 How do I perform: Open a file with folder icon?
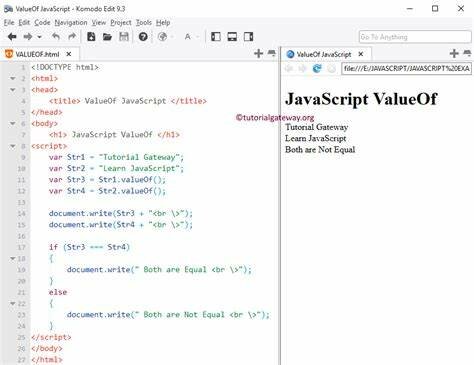click(x=107, y=37)
